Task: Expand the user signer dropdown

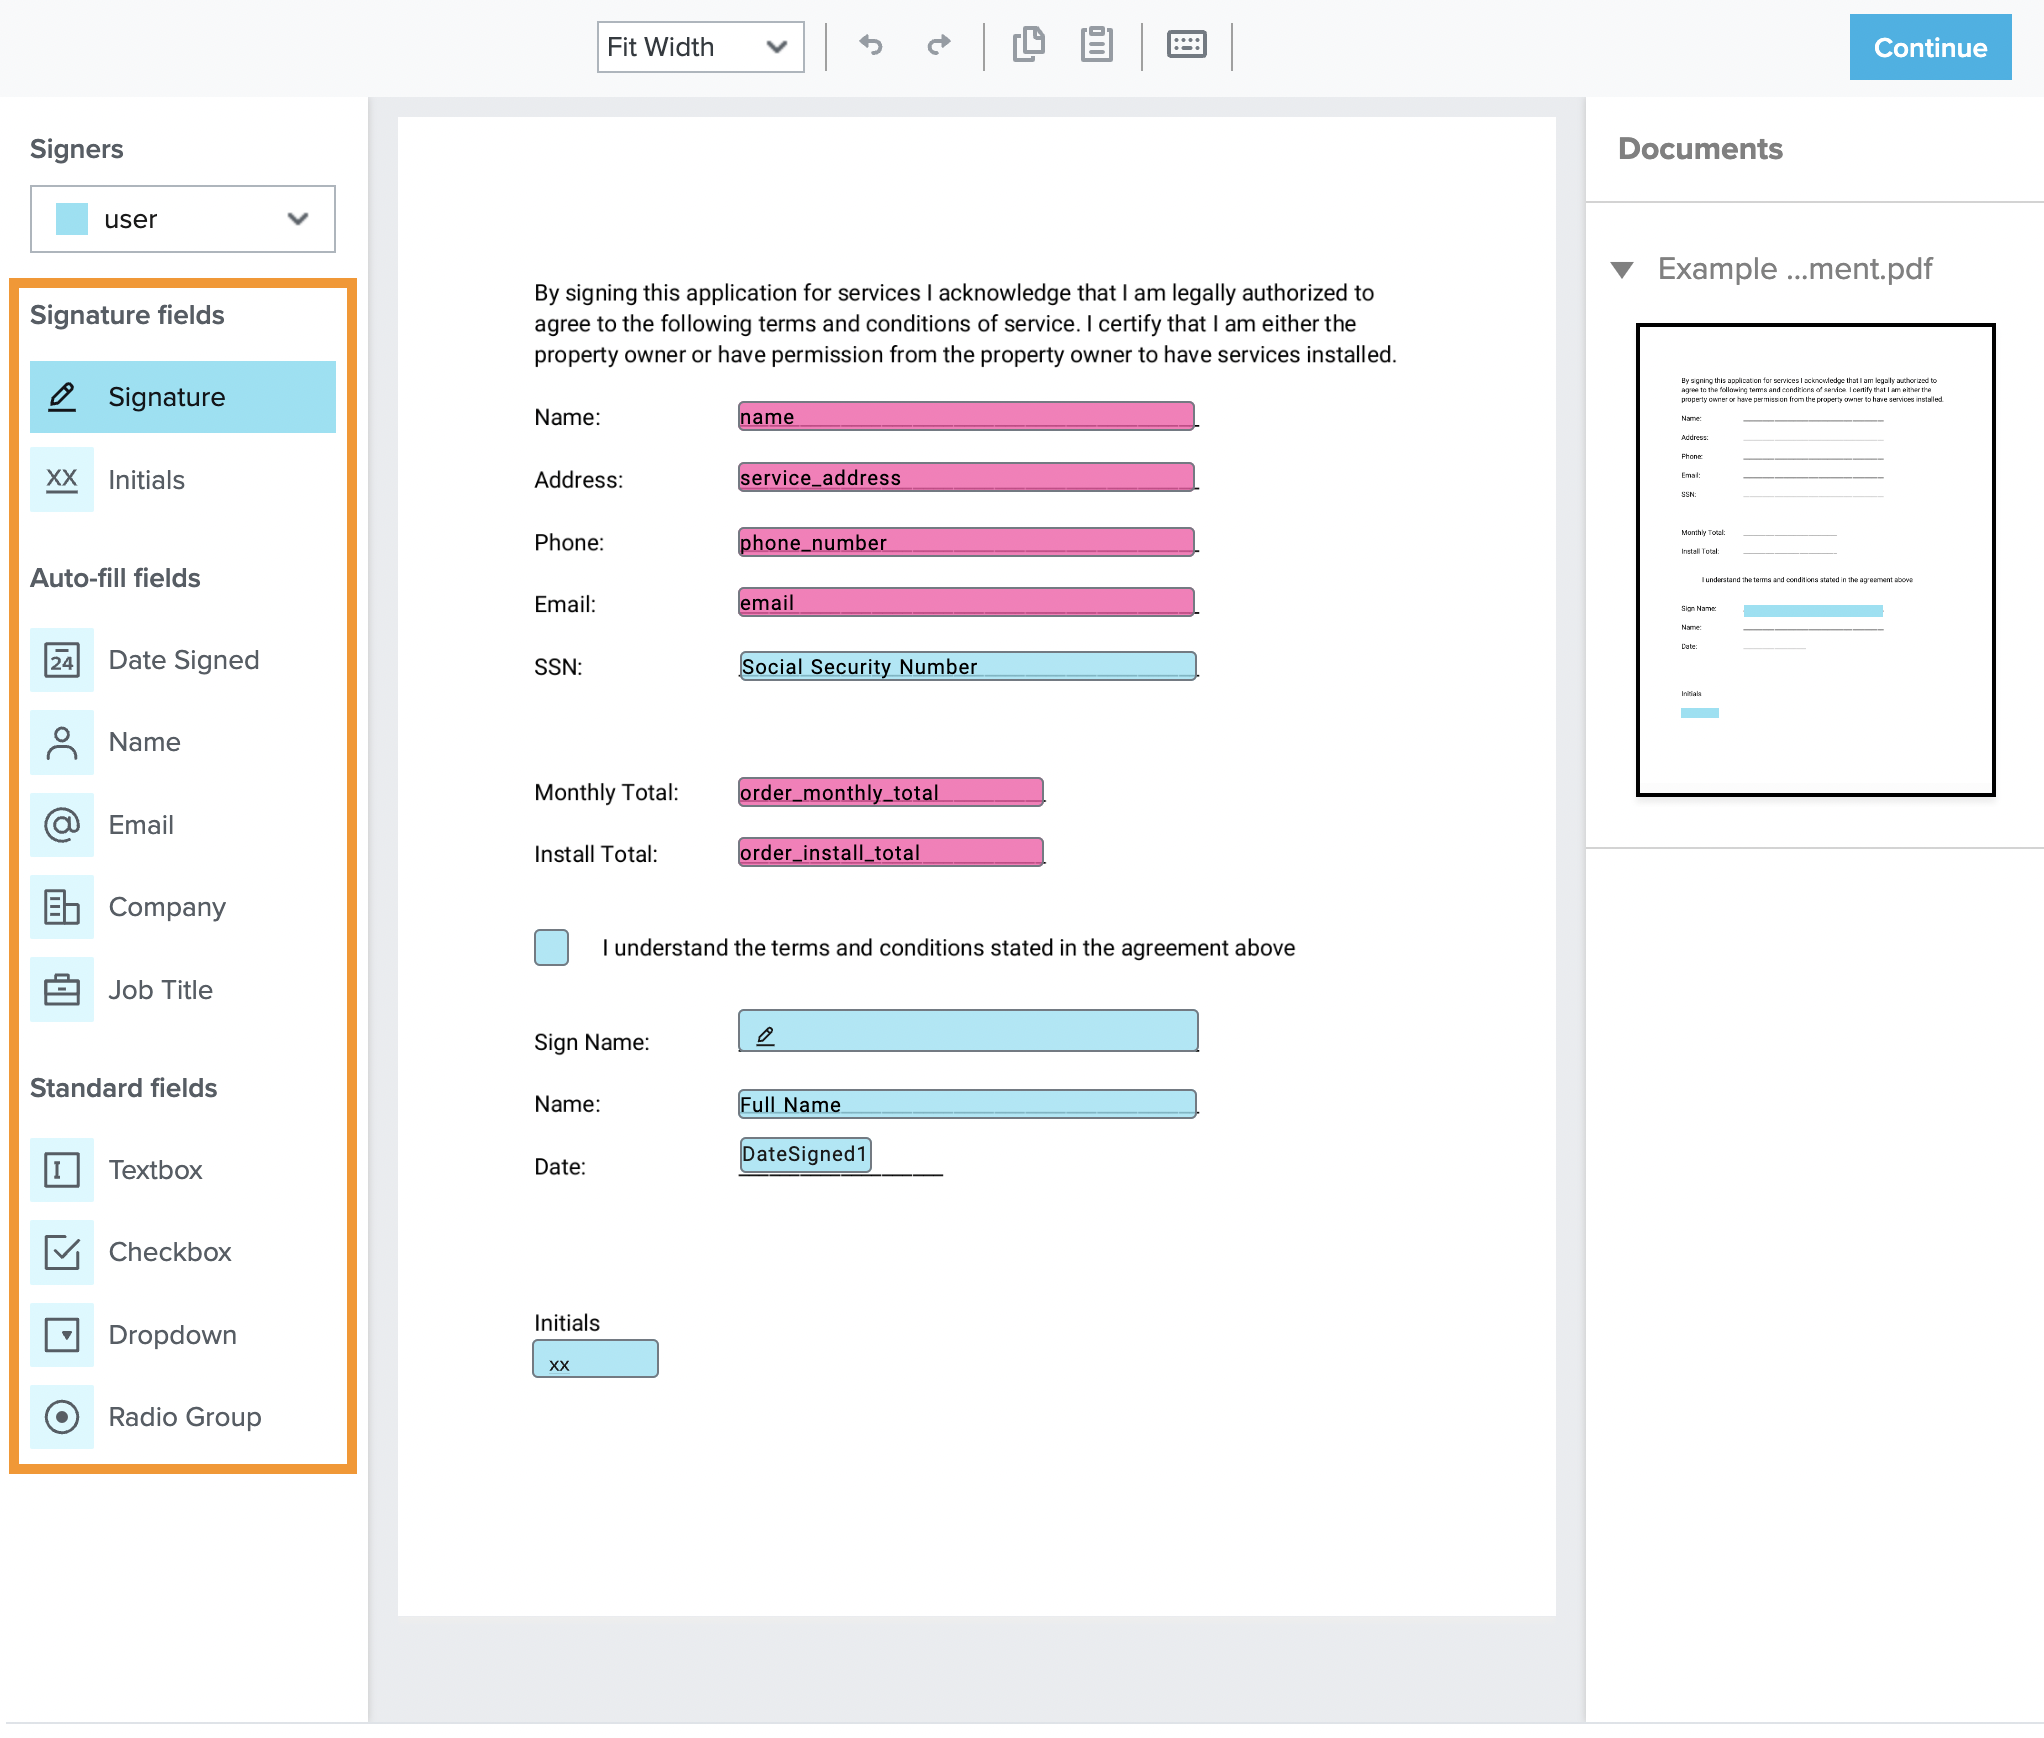Action: click(x=297, y=219)
